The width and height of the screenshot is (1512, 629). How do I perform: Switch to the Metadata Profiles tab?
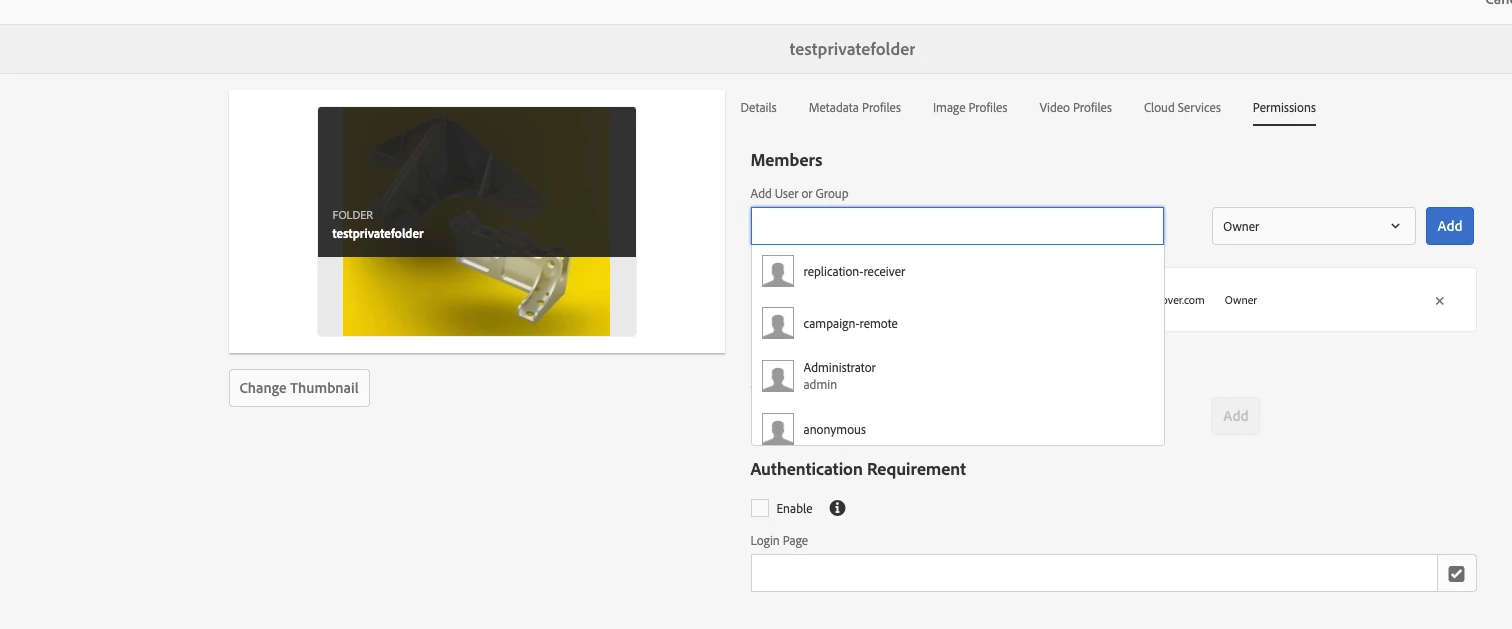(x=855, y=108)
